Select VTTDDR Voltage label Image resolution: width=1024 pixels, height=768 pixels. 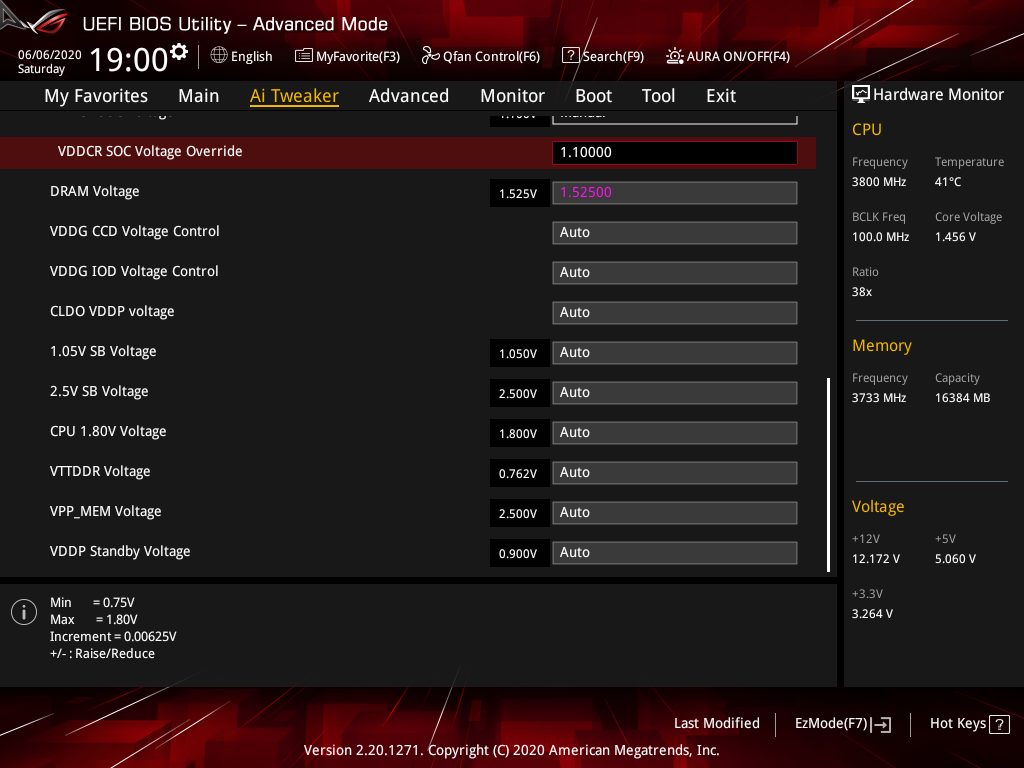[100, 471]
